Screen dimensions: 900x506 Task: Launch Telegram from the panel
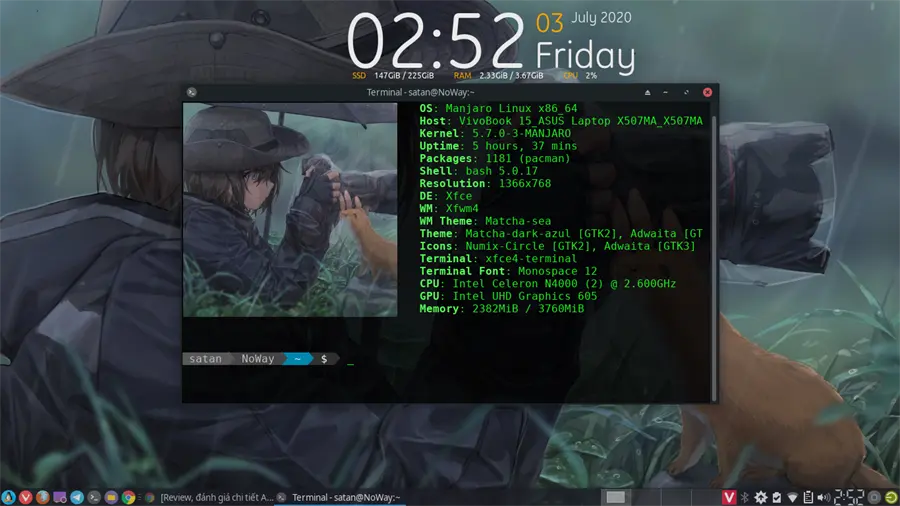[77, 497]
